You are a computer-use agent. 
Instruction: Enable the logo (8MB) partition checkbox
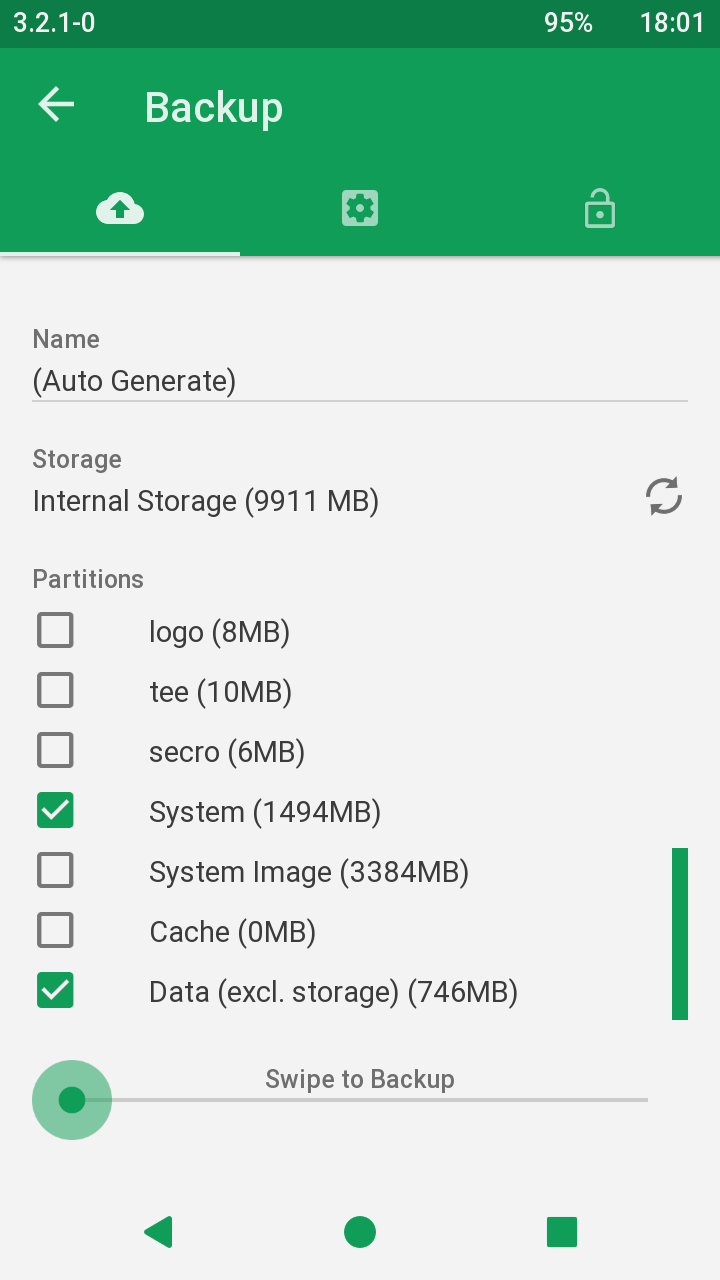pos(55,631)
